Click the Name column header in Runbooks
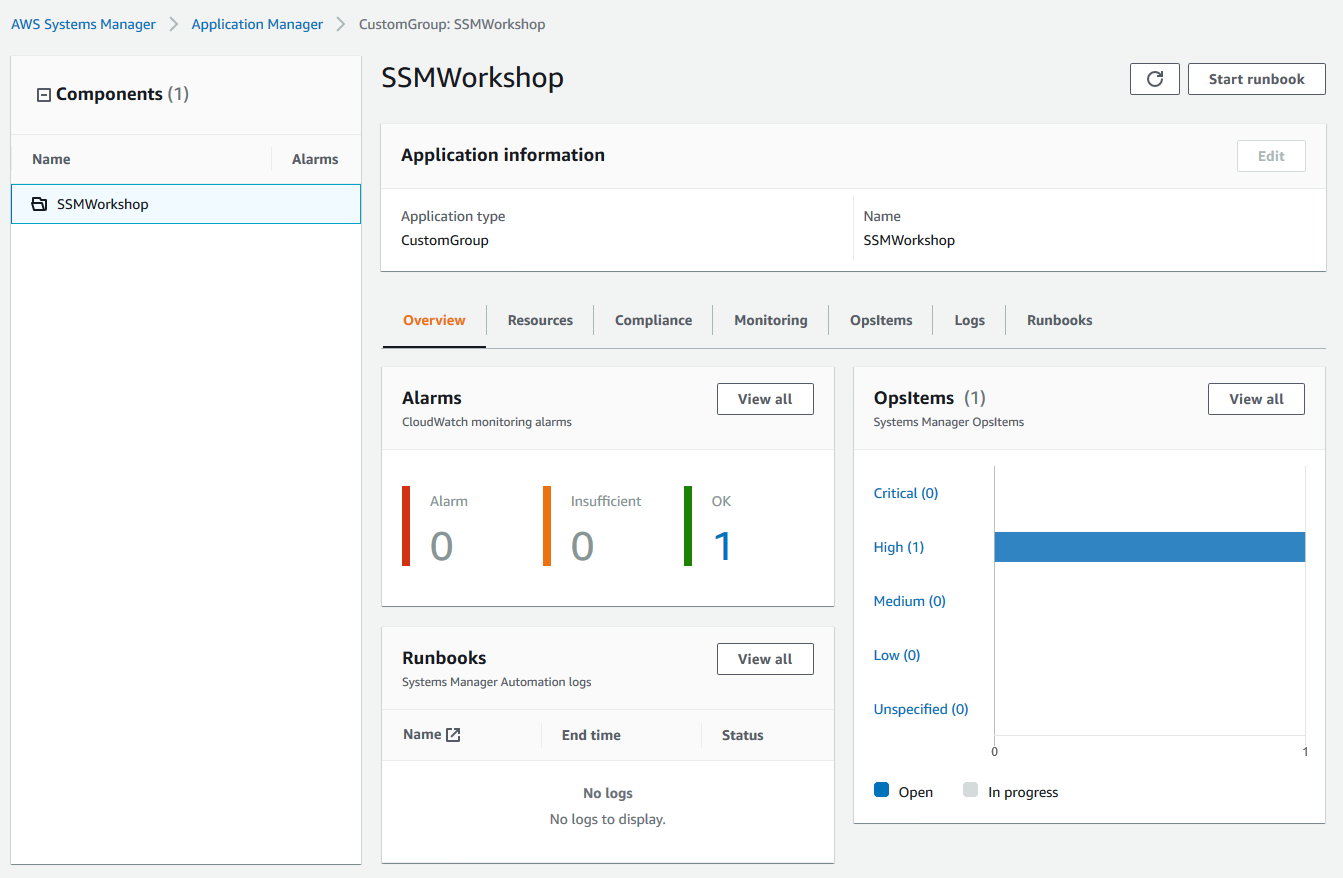 pyautogui.click(x=422, y=734)
